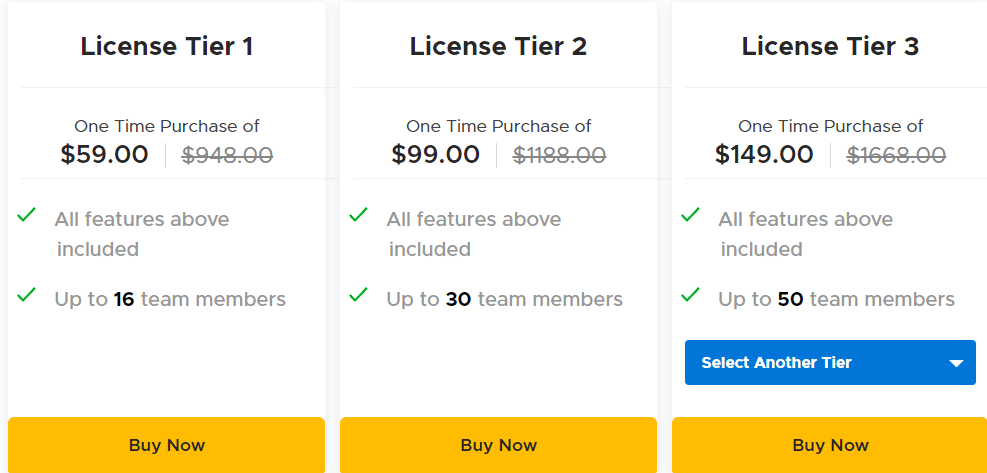987x473 pixels.
Task: Click Tier 1 green checkmark beside All features
Action: [x=27, y=215]
